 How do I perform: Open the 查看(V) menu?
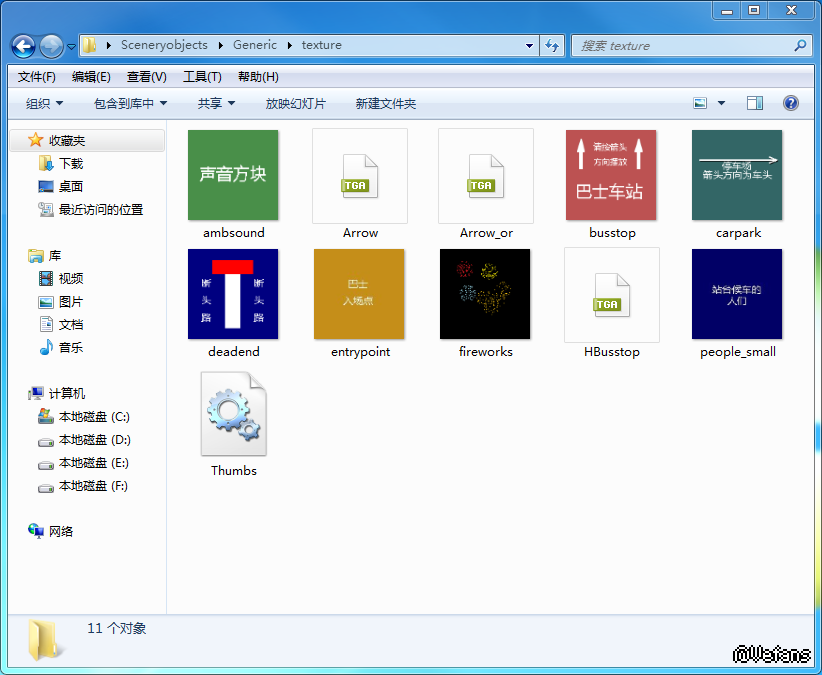(147, 77)
